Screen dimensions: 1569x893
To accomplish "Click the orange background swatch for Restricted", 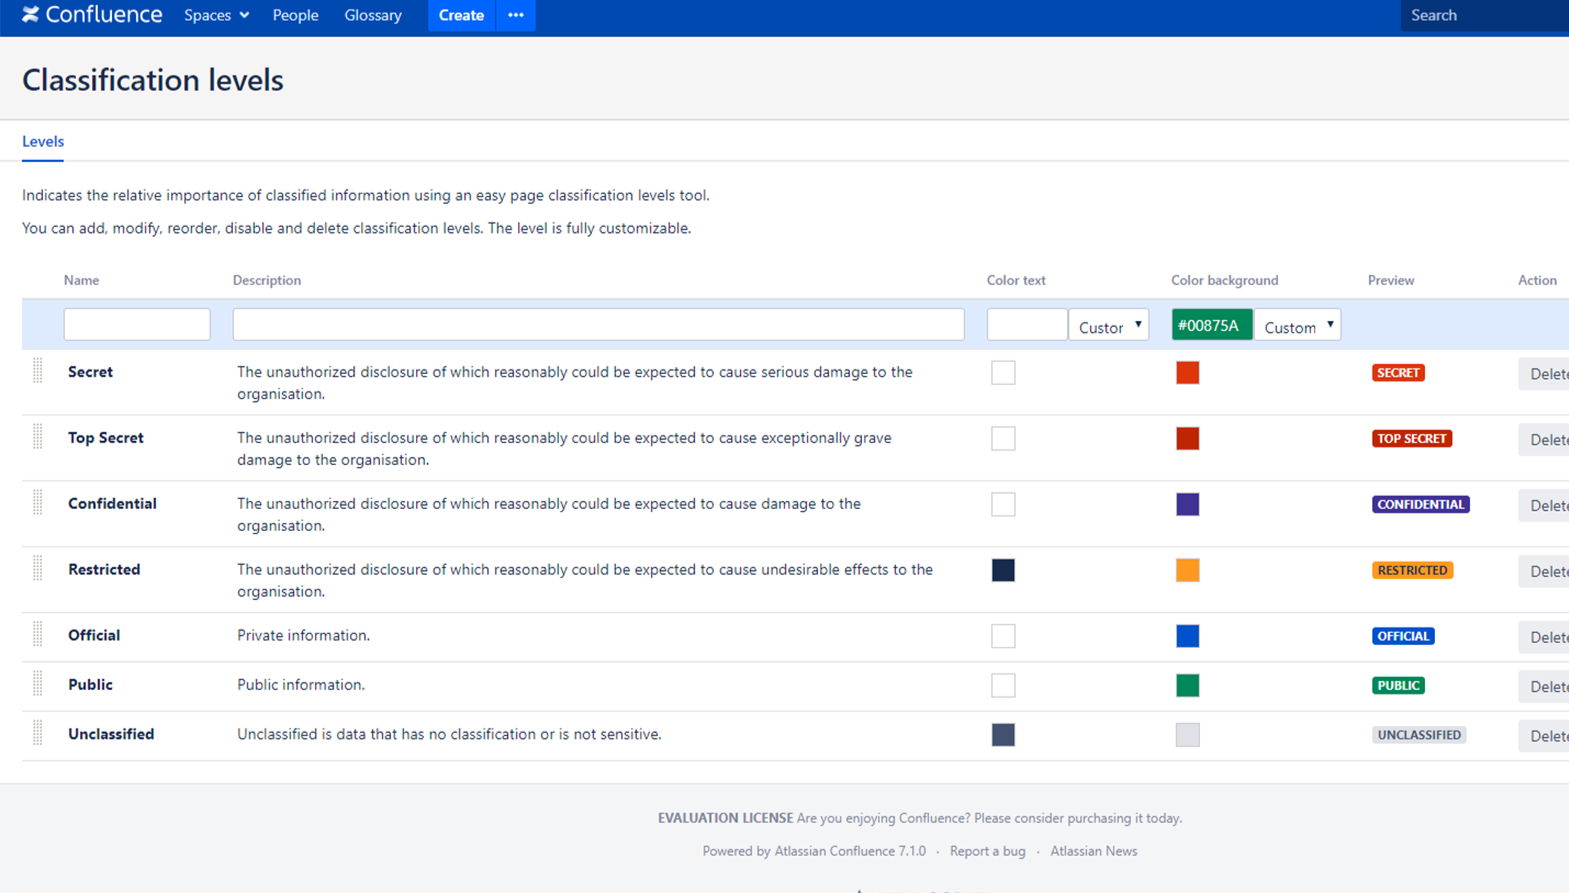I will 1187,570.
